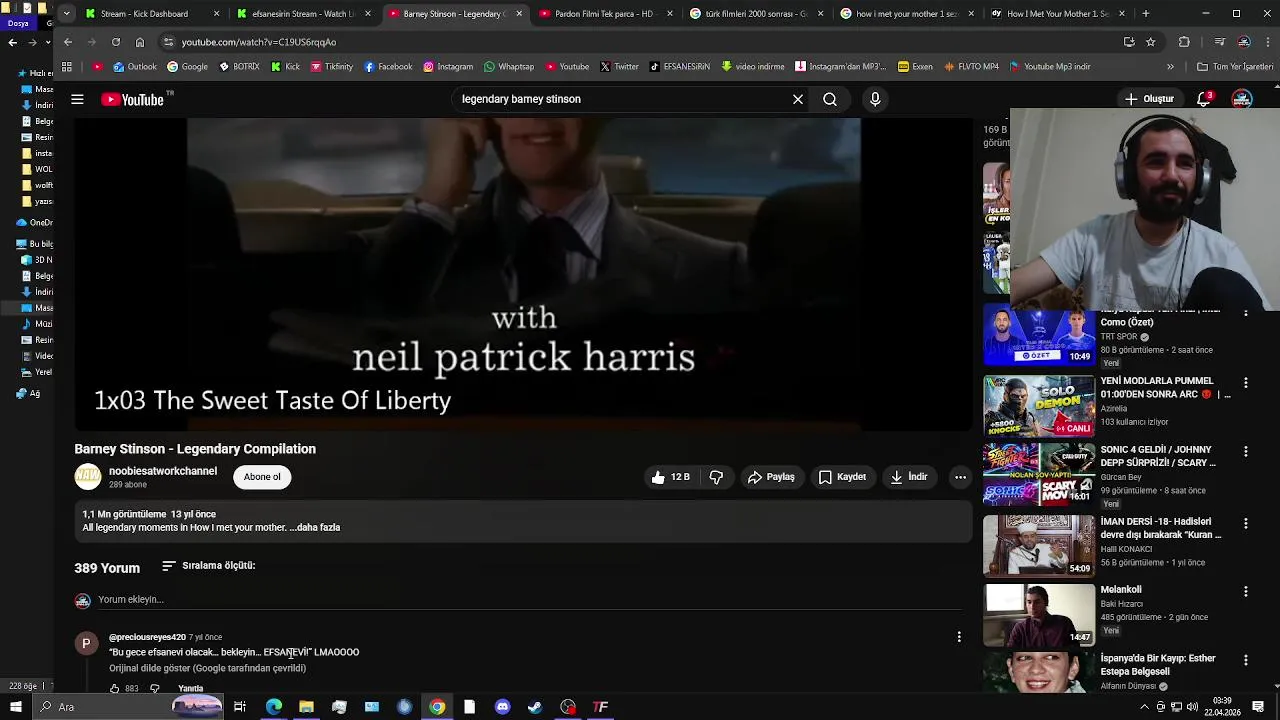Open options for the preciousreyes420 comment

pyautogui.click(x=959, y=637)
